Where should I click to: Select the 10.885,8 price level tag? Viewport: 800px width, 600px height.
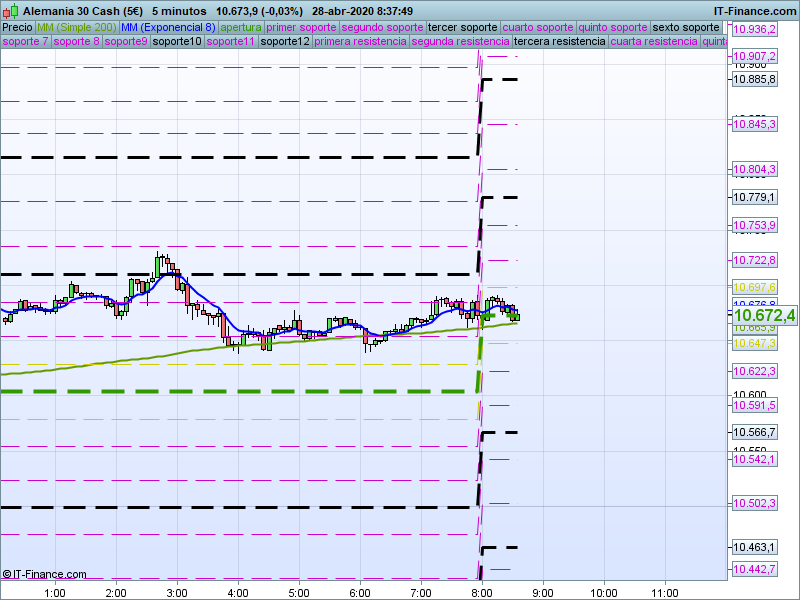[754, 79]
